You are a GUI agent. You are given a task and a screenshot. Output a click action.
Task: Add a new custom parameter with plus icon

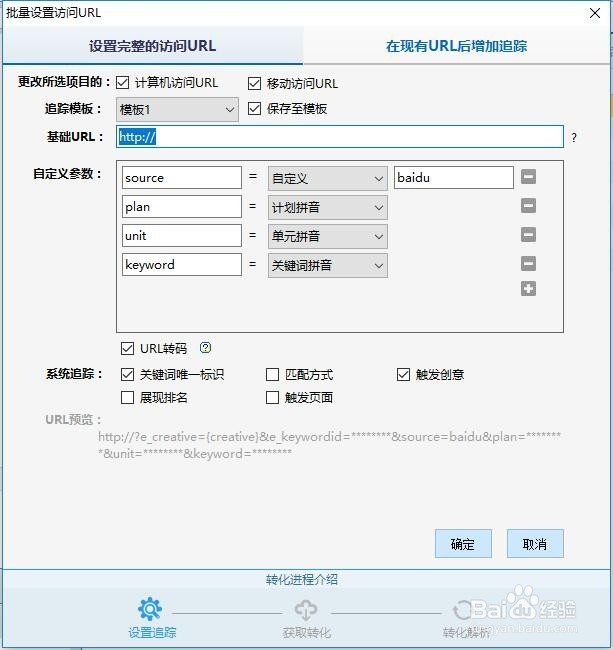pyautogui.click(x=529, y=289)
